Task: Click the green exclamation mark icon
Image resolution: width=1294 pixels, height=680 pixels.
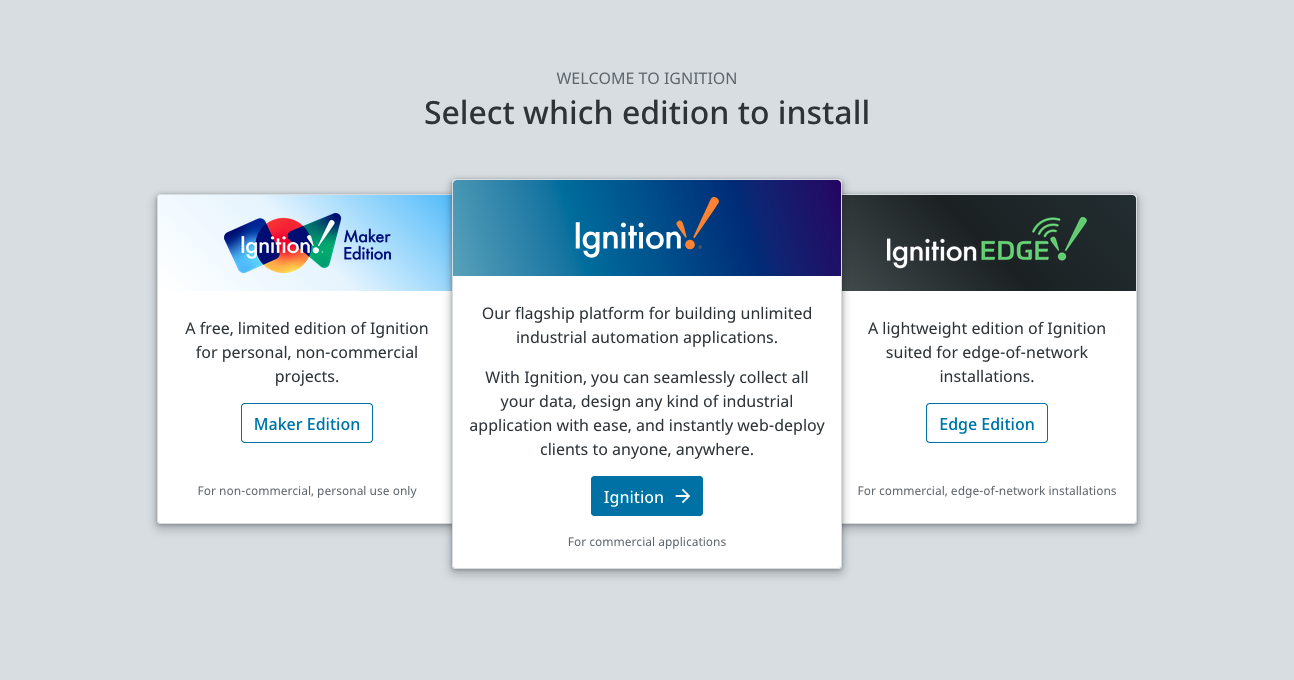Action: click(x=1072, y=240)
